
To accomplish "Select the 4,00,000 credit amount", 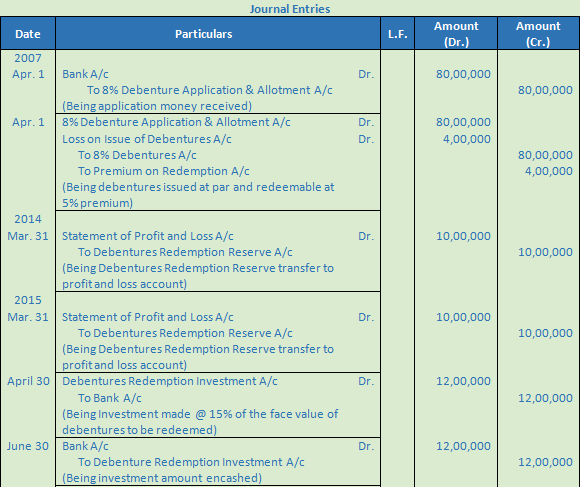I will 549,171.
